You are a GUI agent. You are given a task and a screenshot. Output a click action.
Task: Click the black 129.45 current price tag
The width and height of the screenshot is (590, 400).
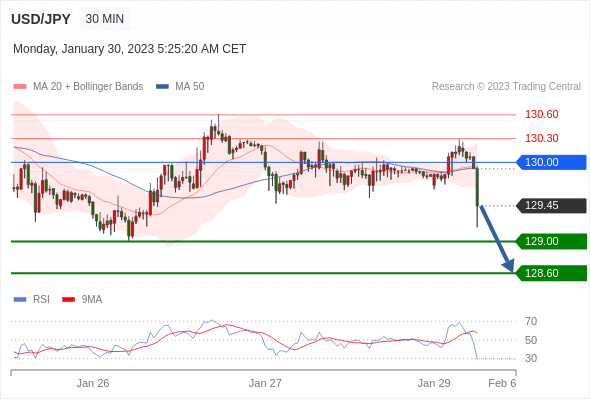pos(551,205)
